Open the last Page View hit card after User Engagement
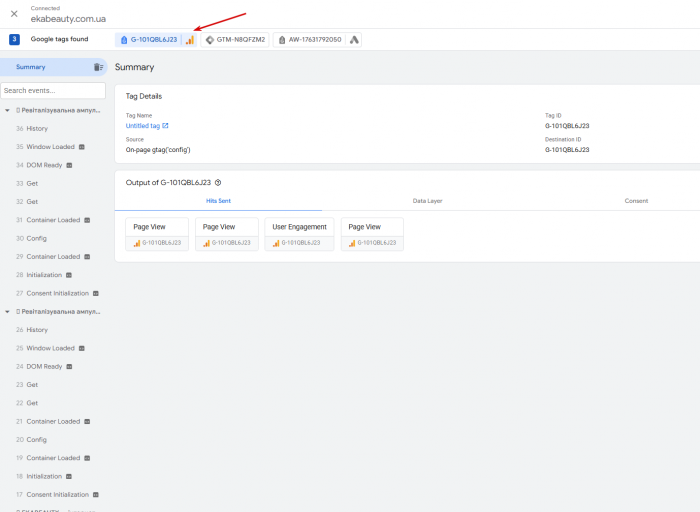Viewport: 700px width, 512px height. 372,234
